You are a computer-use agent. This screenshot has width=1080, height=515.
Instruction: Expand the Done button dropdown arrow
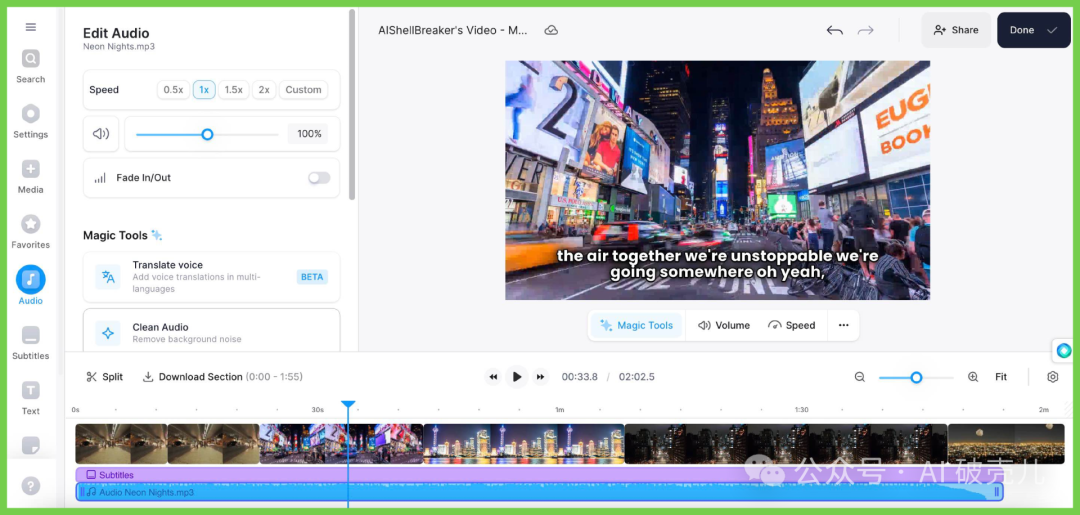(x=1052, y=30)
